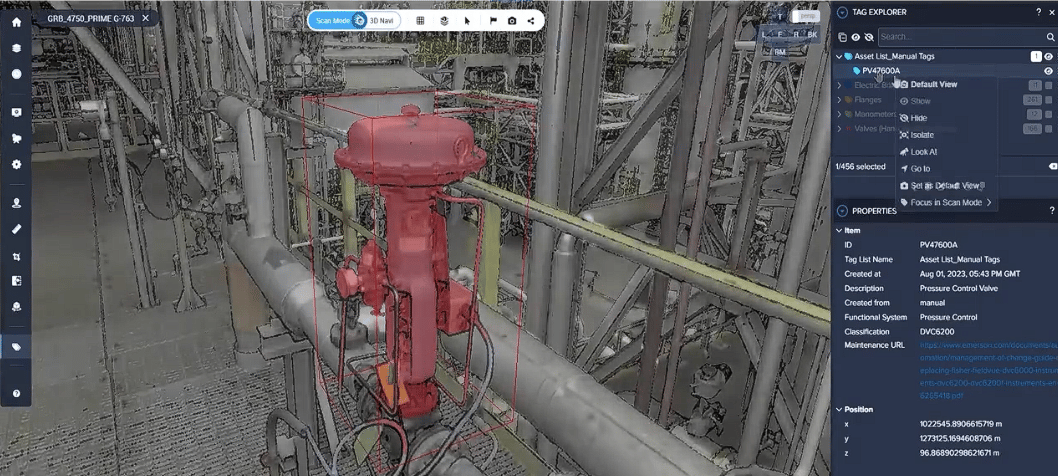1058x476 pixels.
Task: Collapse the Asset List_Manual Tags tree
Action: pyautogui.click(x=839, y=57)
